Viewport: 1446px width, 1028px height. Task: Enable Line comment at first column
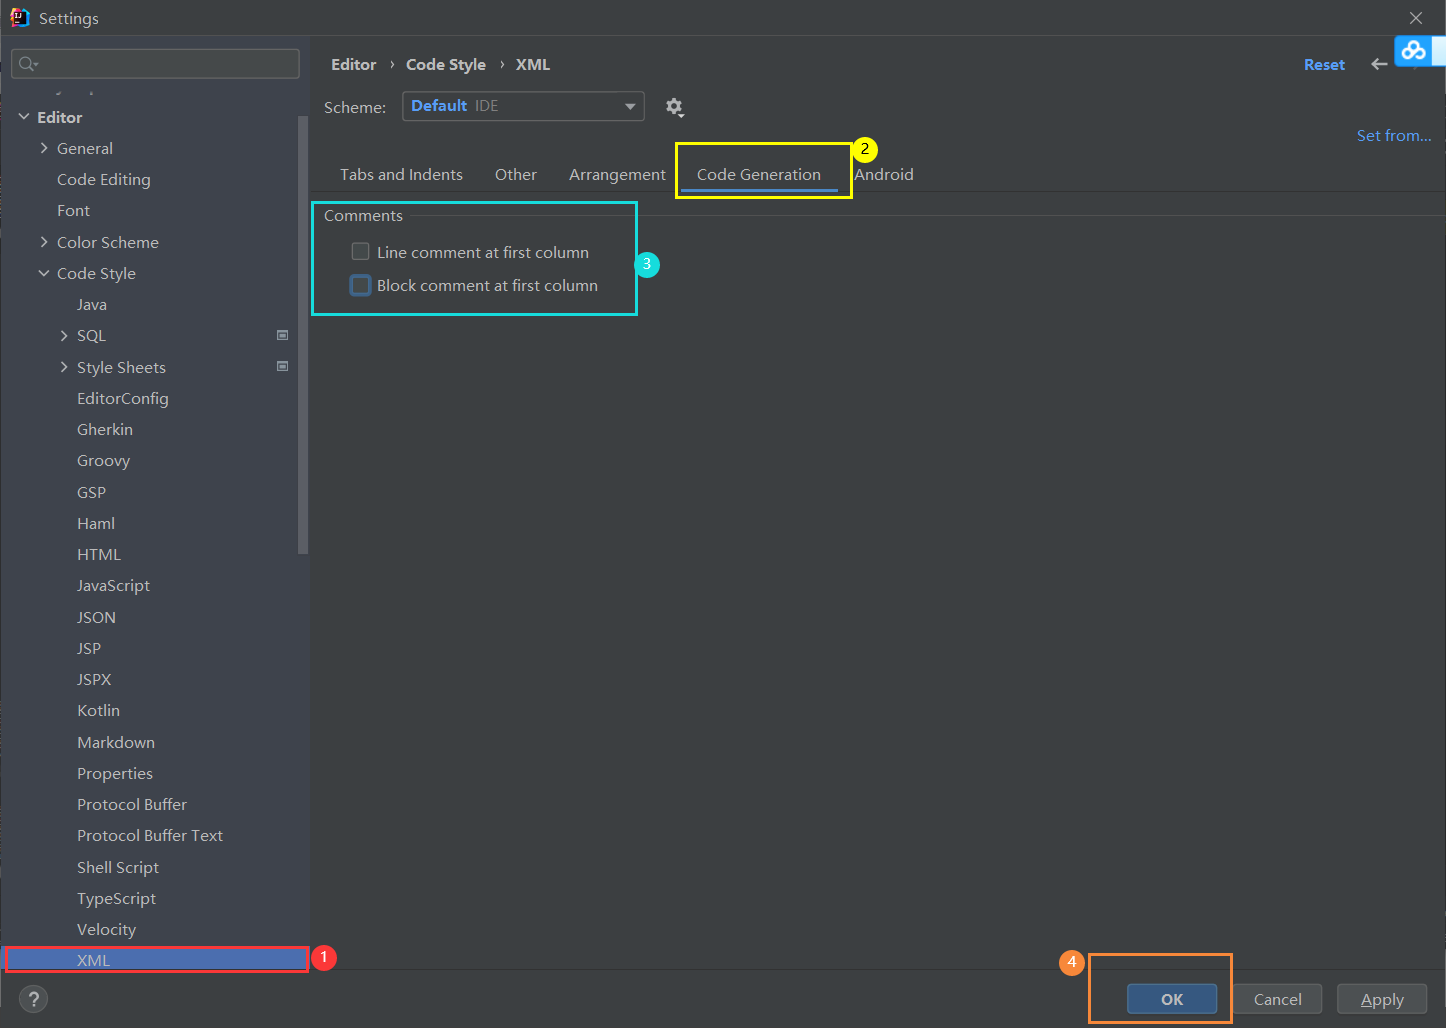[x=361, y=252]
